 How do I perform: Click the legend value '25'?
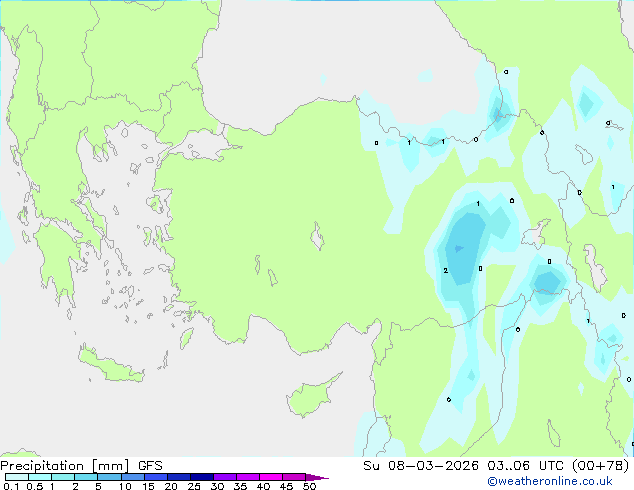(194, 486)
